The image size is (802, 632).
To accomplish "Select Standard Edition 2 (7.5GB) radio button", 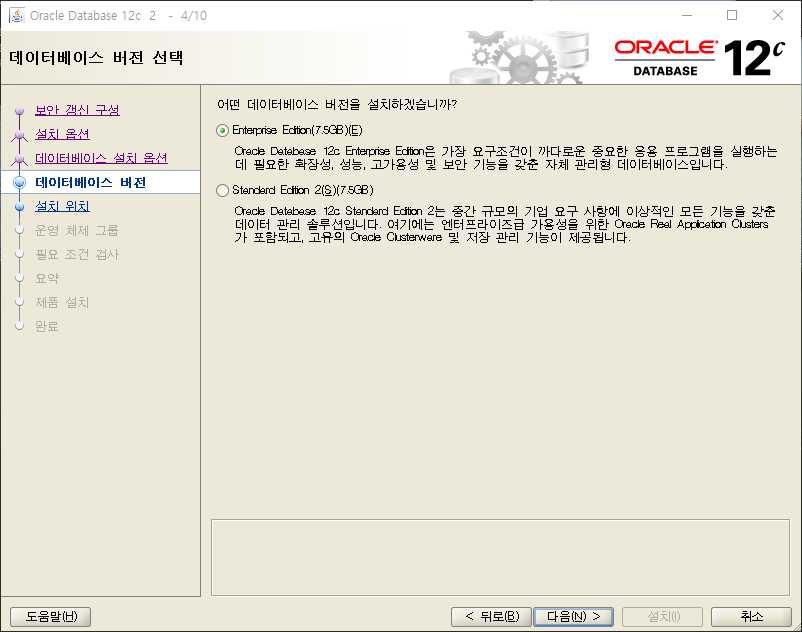I will (222, 191).
